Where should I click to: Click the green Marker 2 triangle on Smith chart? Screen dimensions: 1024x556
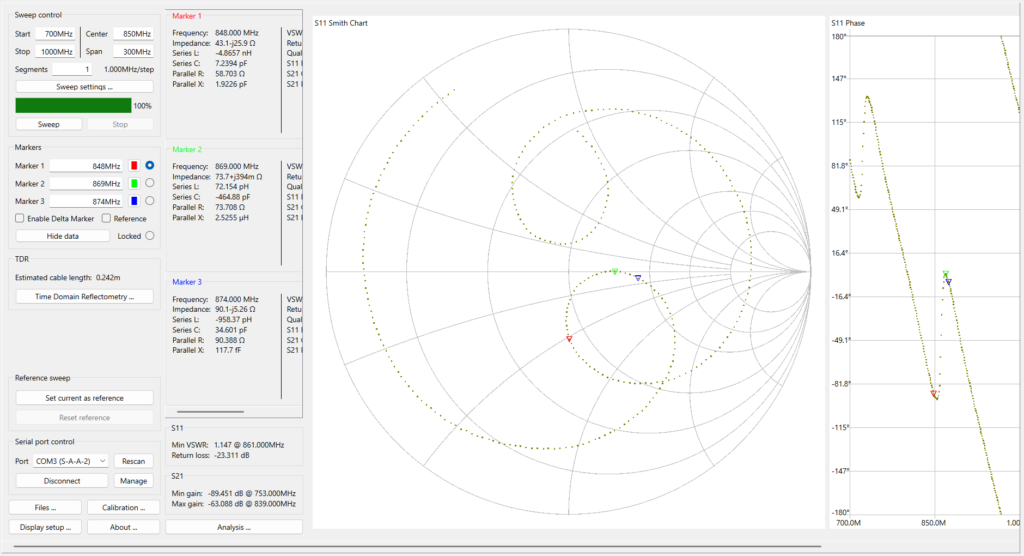click(x=615, y=271)
